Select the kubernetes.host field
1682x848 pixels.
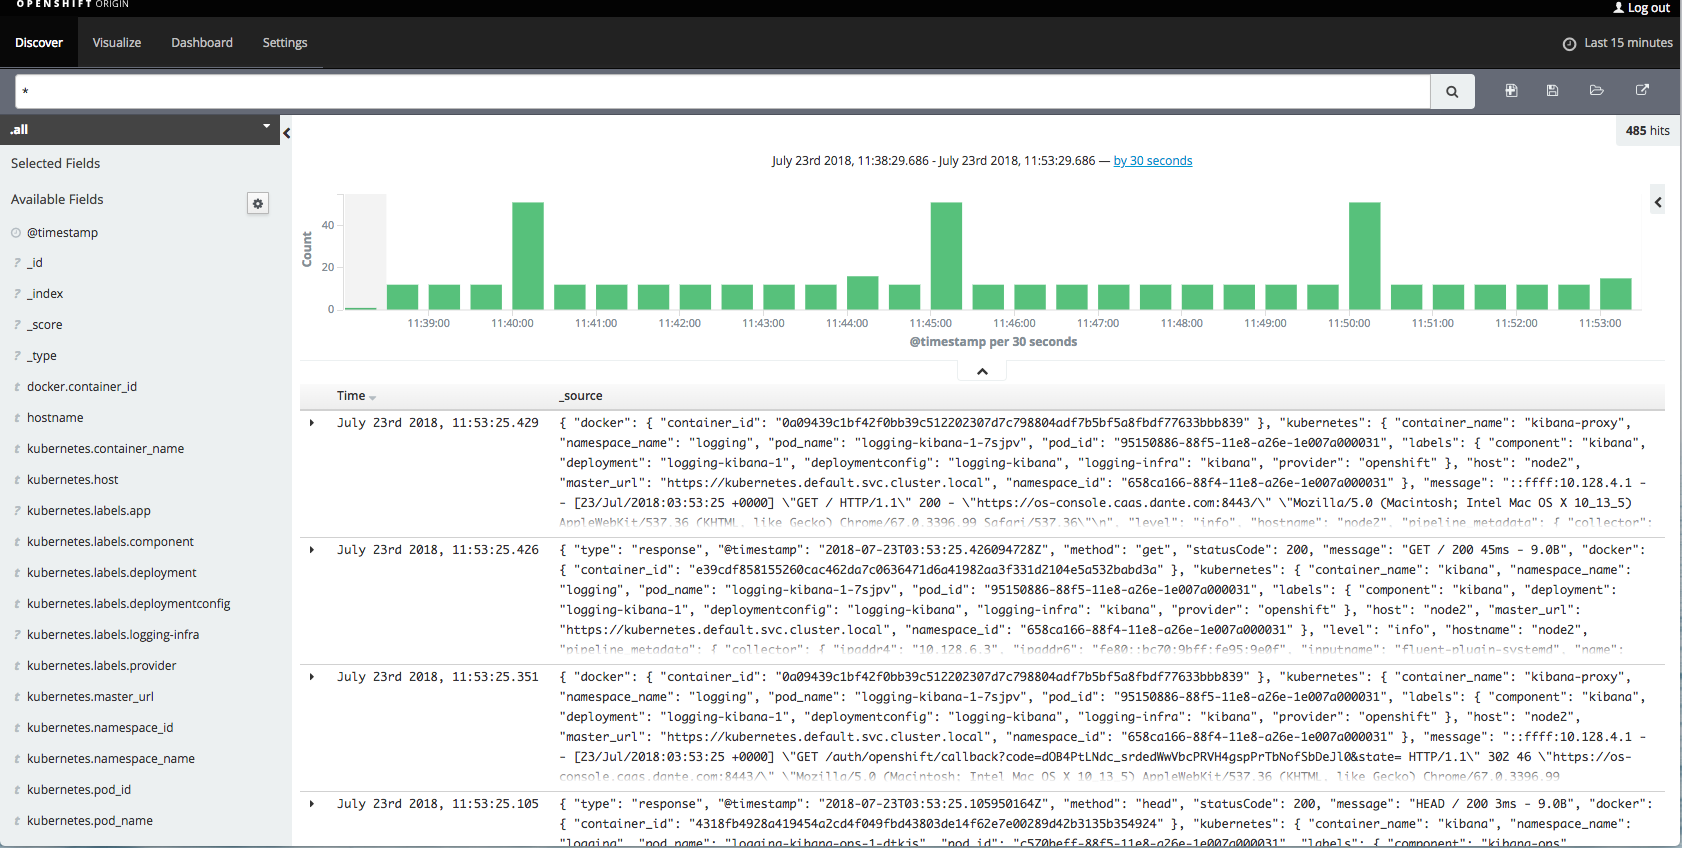pos(73,480)
